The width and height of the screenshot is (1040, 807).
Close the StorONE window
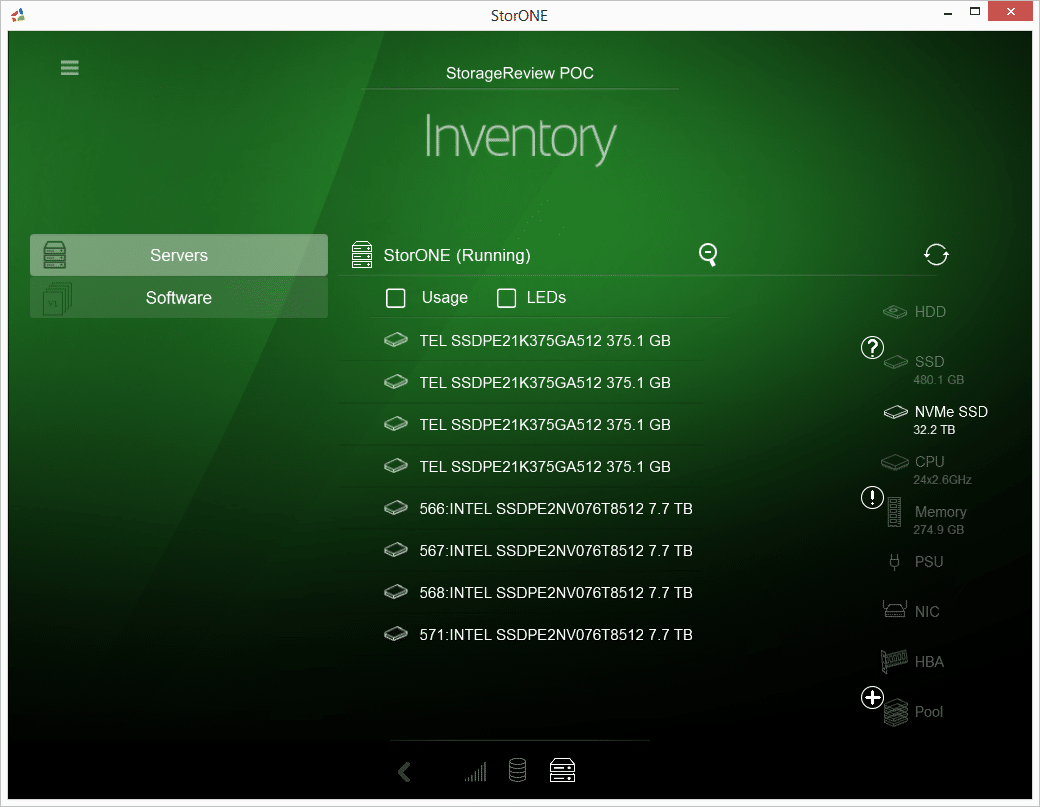coord(1010,11)
